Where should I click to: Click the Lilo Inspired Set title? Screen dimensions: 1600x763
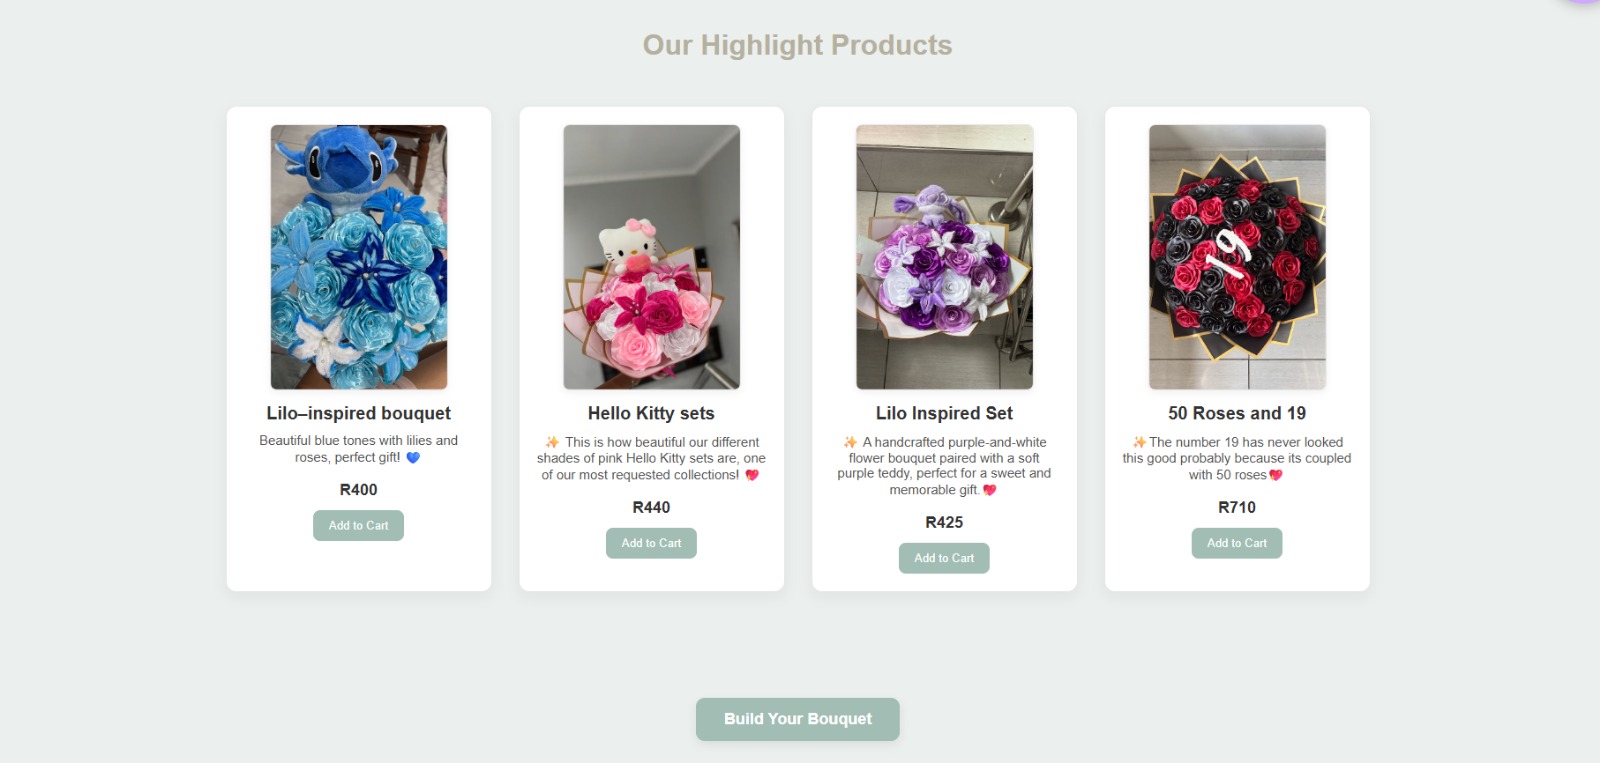click(944, 413)
